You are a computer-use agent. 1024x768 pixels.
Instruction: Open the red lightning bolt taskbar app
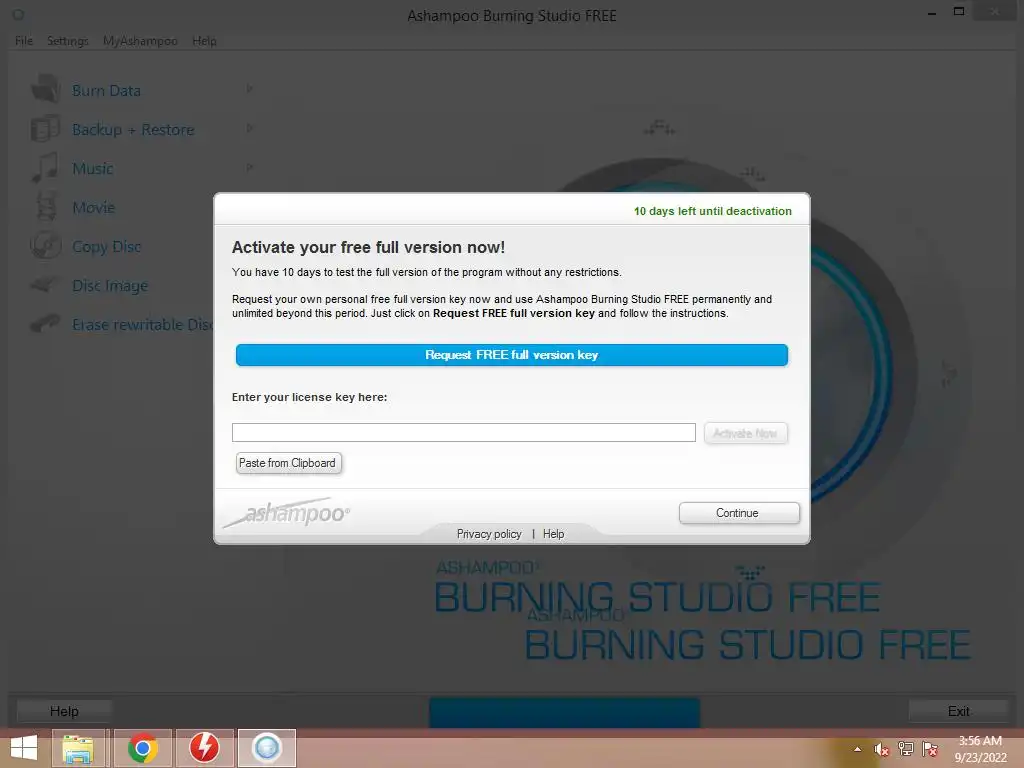[204, 748]
